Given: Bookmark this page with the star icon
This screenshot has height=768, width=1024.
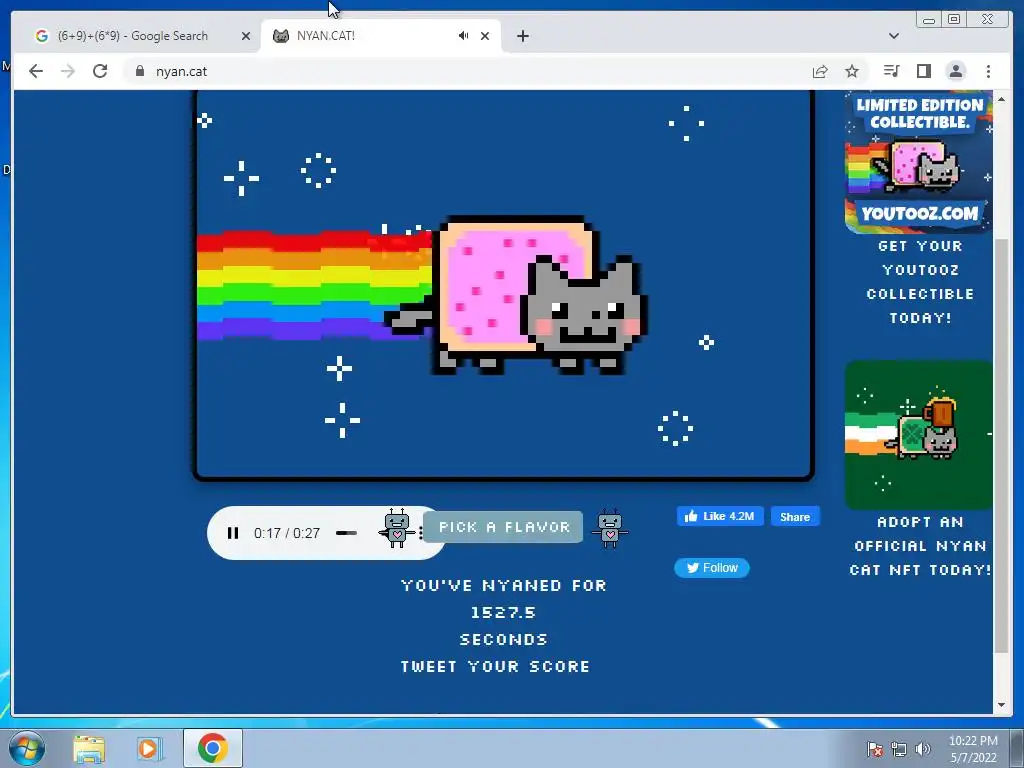Looking at the screenshot, I should [x=852, y=71].
